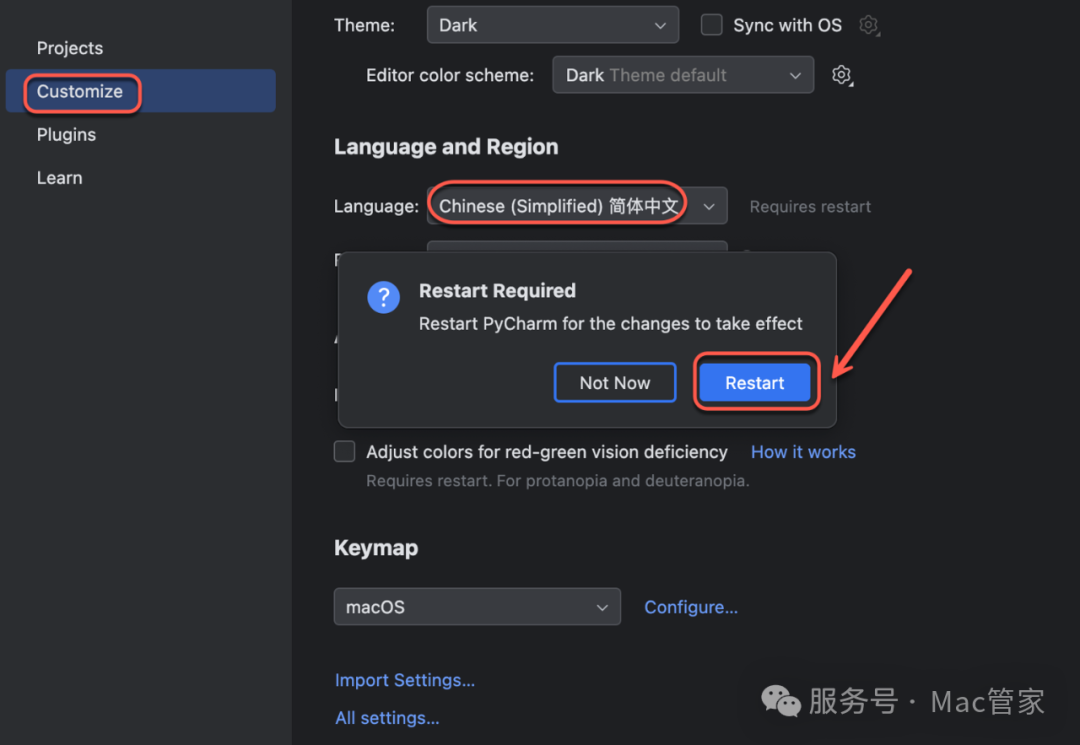Choose Not Now in the restart dialog
This screenshot has height=745, width=1080.
tap(615, 383)
